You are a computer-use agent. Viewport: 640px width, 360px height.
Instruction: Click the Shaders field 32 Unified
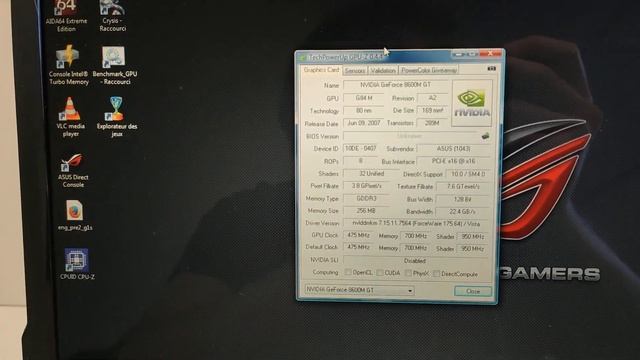tap(371, 173)
